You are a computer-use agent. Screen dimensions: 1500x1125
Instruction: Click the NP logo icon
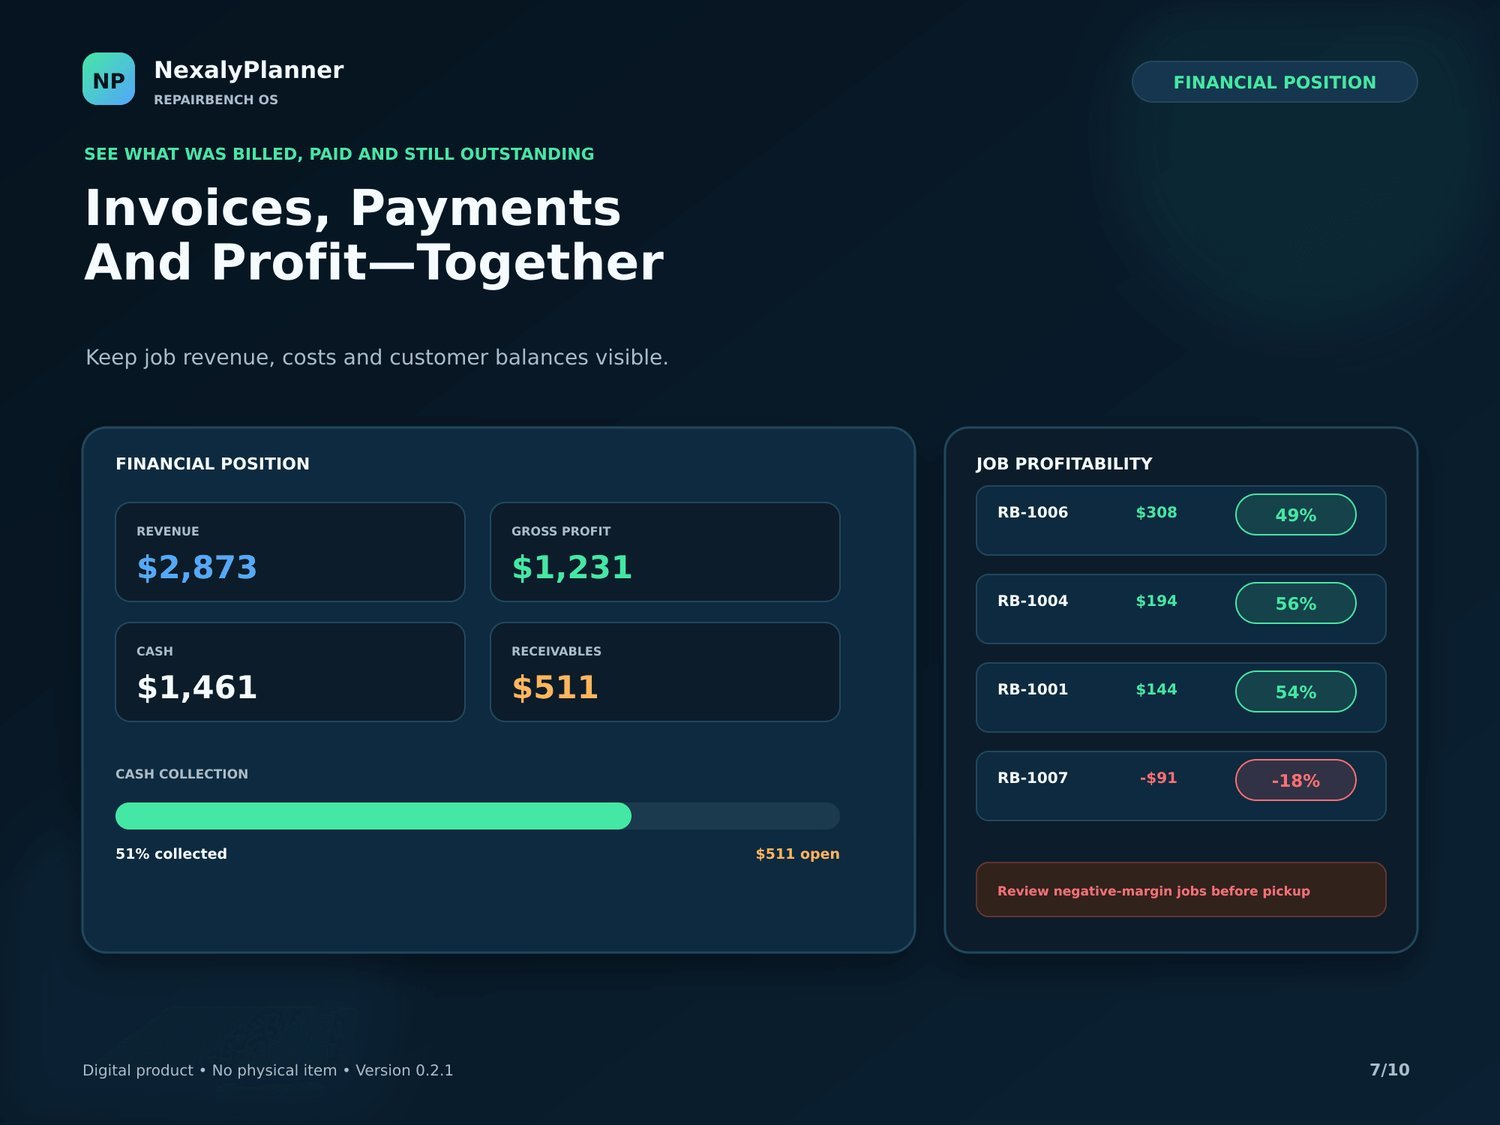[109, 79]
